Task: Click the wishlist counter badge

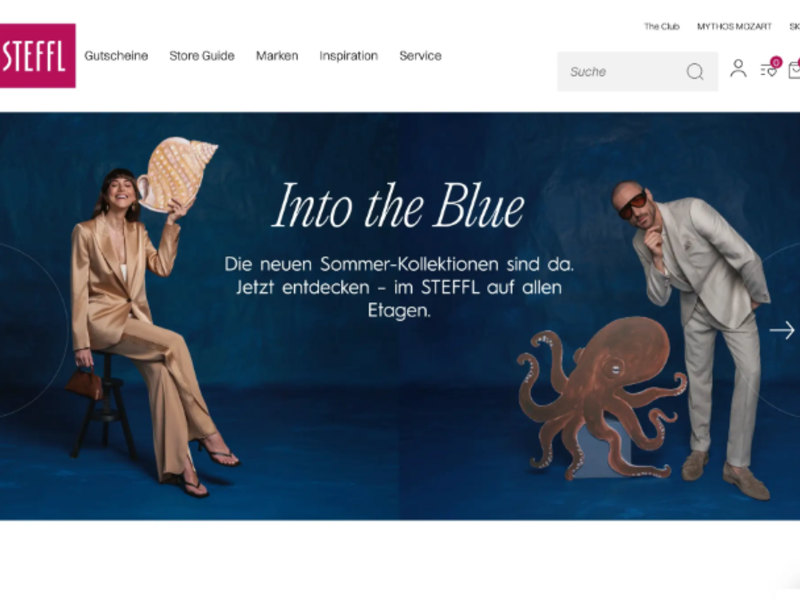Action: [x=776, y=62]
